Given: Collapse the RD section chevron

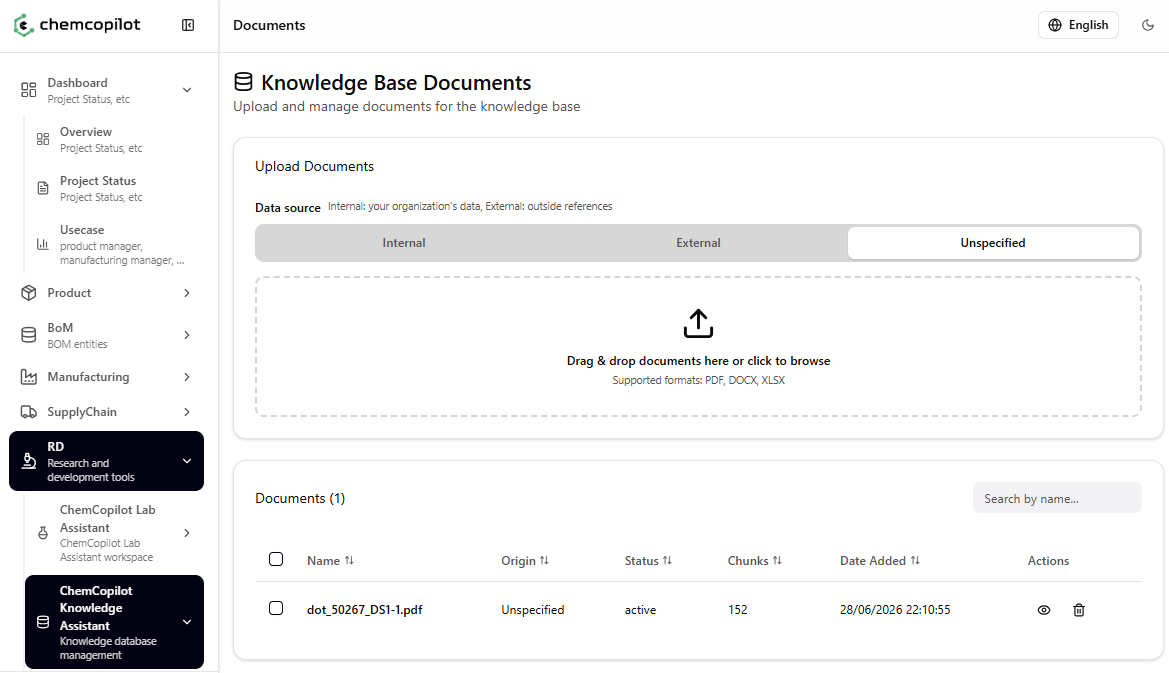Looking at the screenshot, I should (x=187, y=461).
